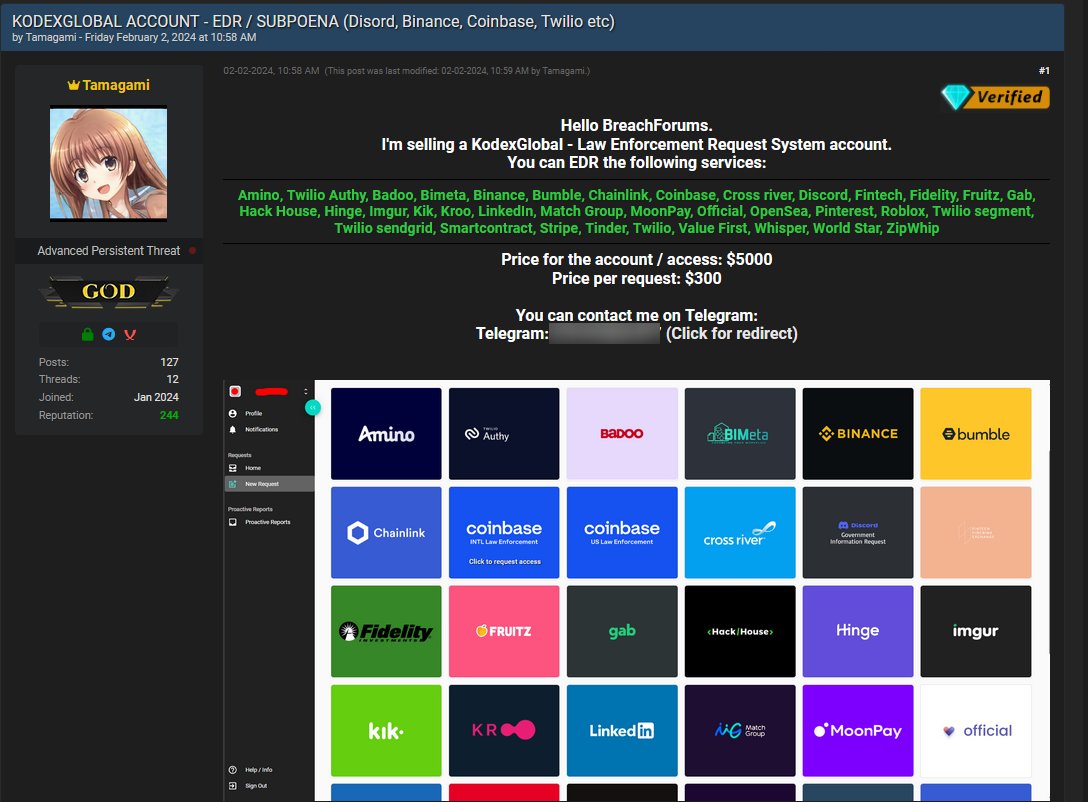Choose the Hack House tile
This screenshot has height=802, width=1088.
point(740,631)
